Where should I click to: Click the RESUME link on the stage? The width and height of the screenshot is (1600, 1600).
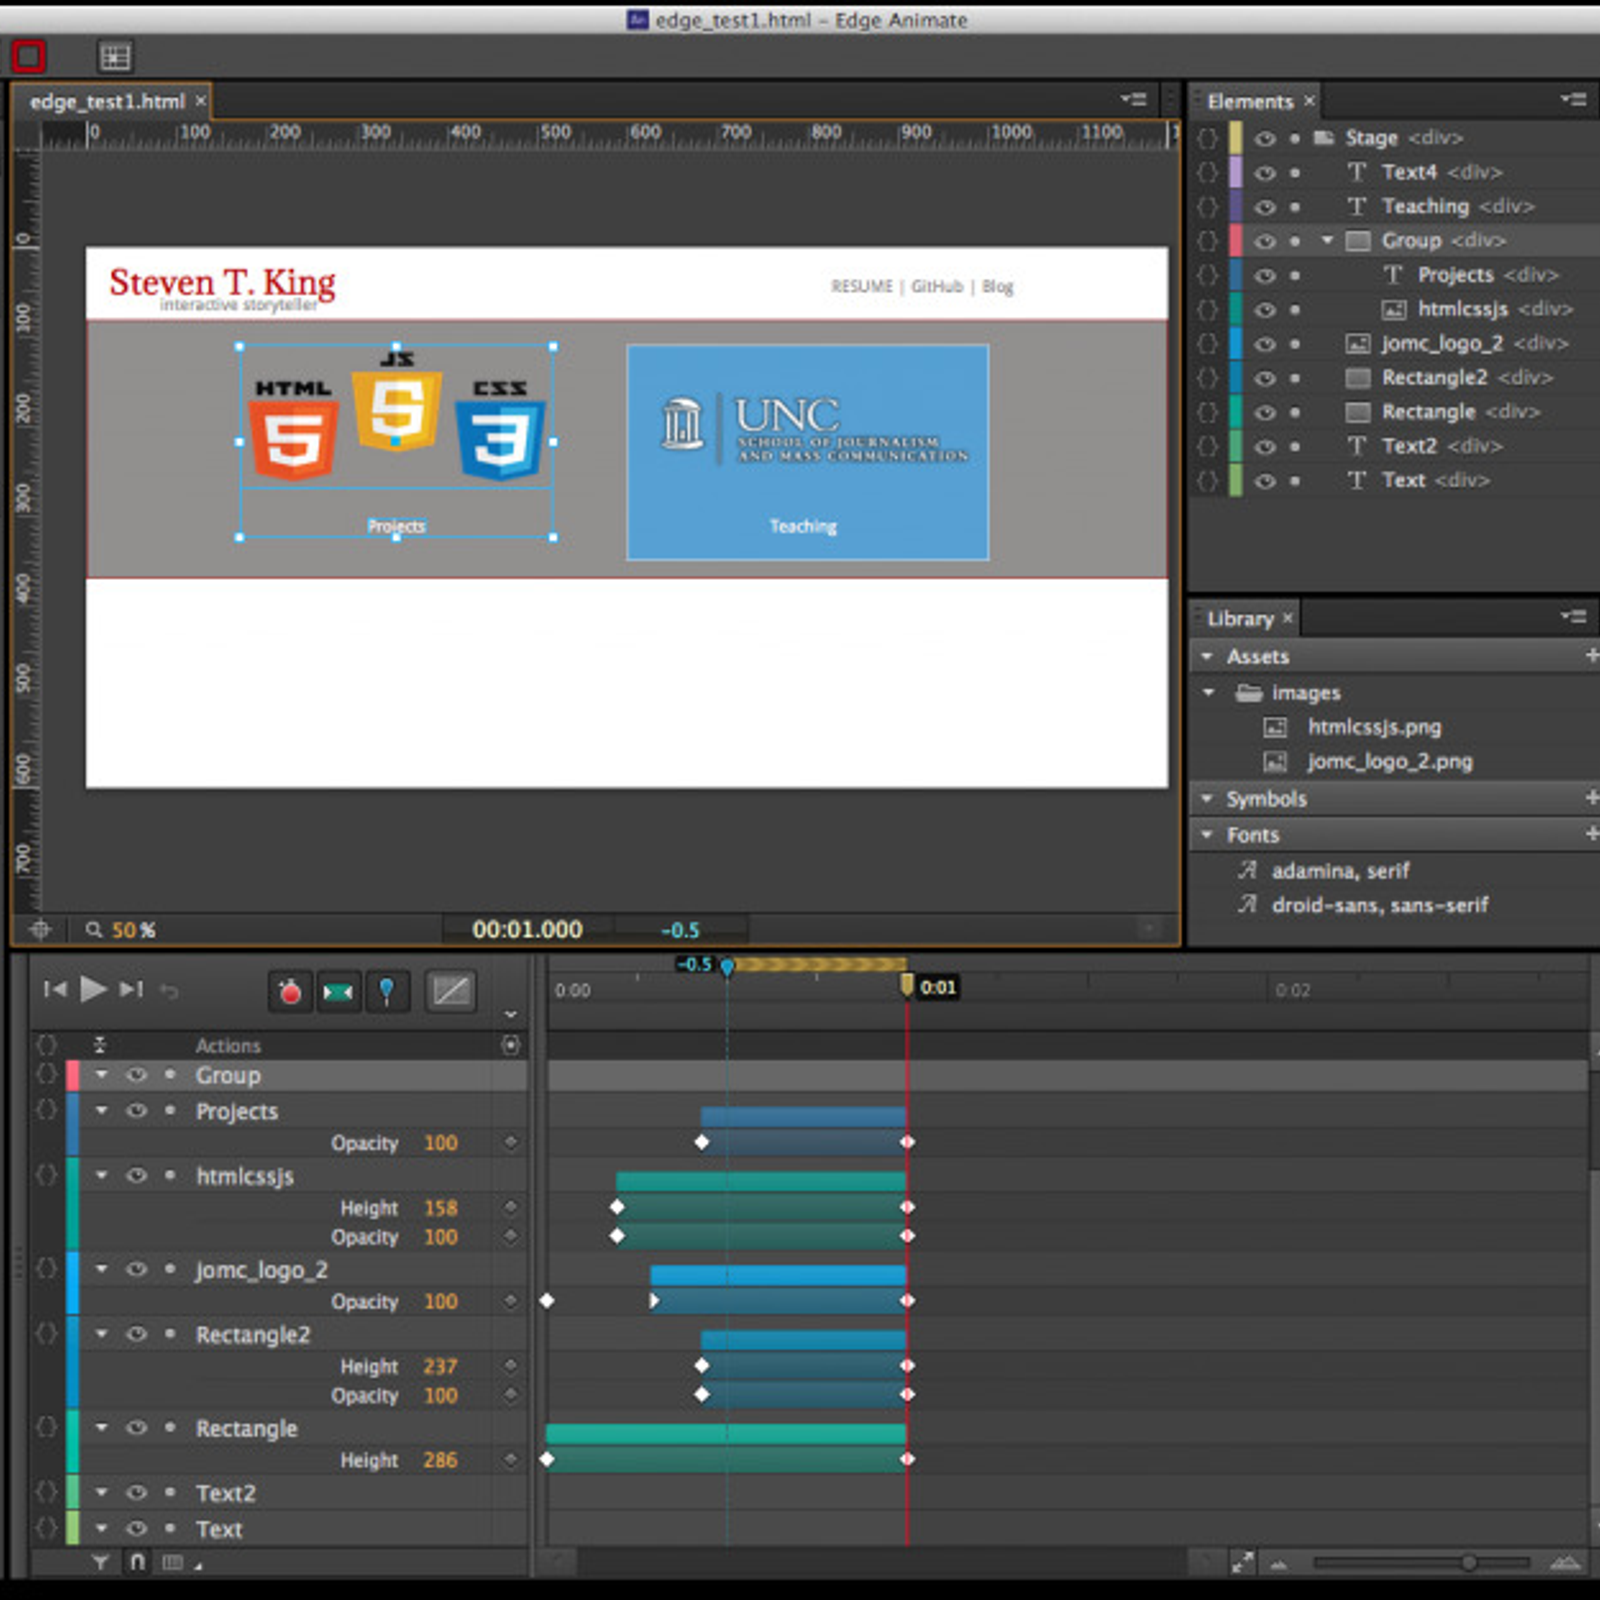coord(862,286)
